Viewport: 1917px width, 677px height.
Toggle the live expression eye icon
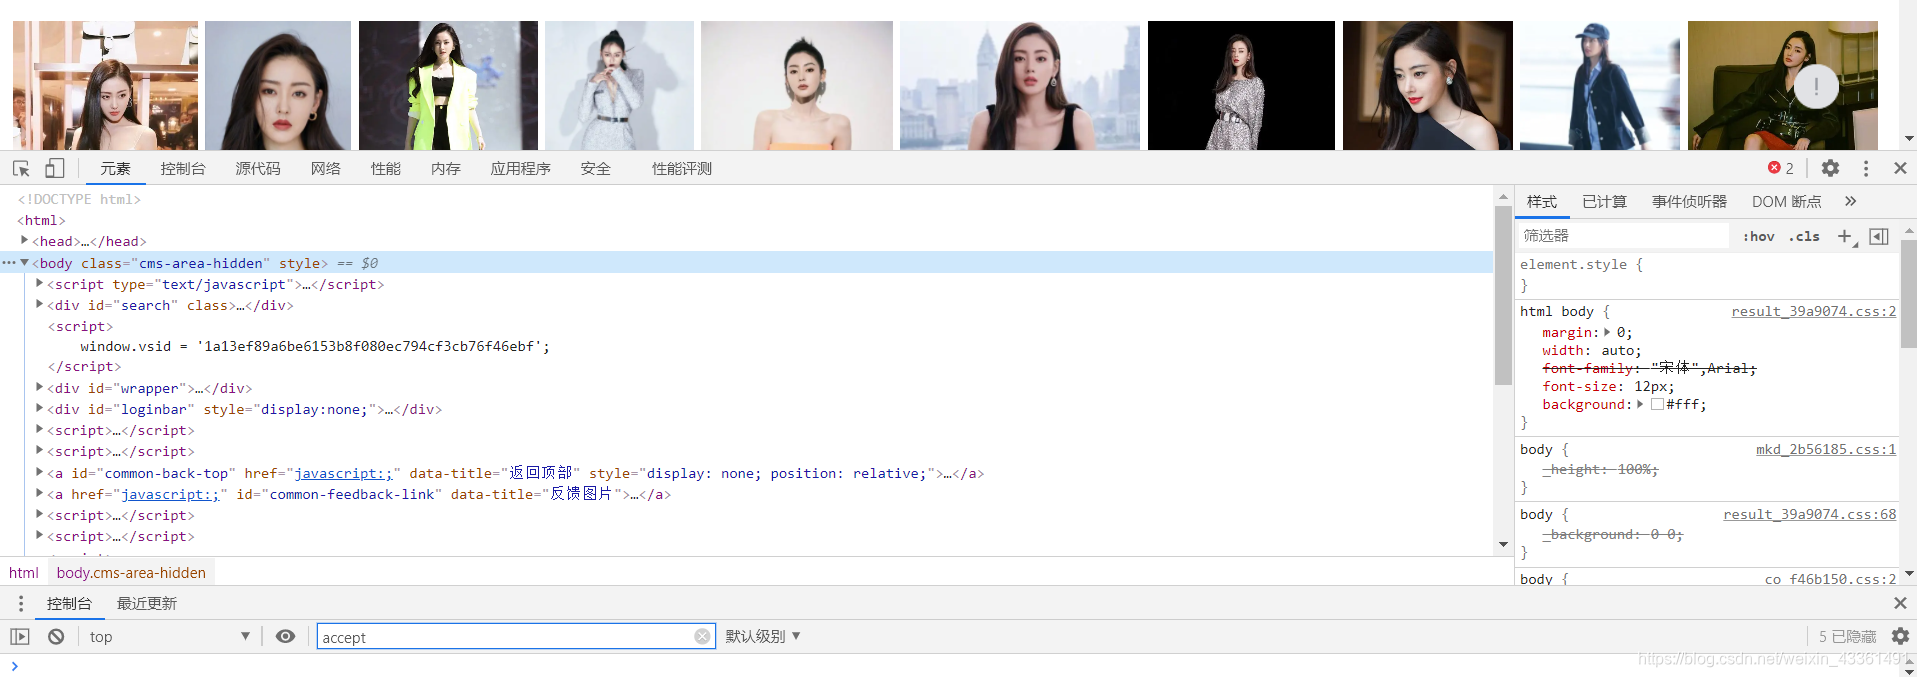click(x=285, y=636)
